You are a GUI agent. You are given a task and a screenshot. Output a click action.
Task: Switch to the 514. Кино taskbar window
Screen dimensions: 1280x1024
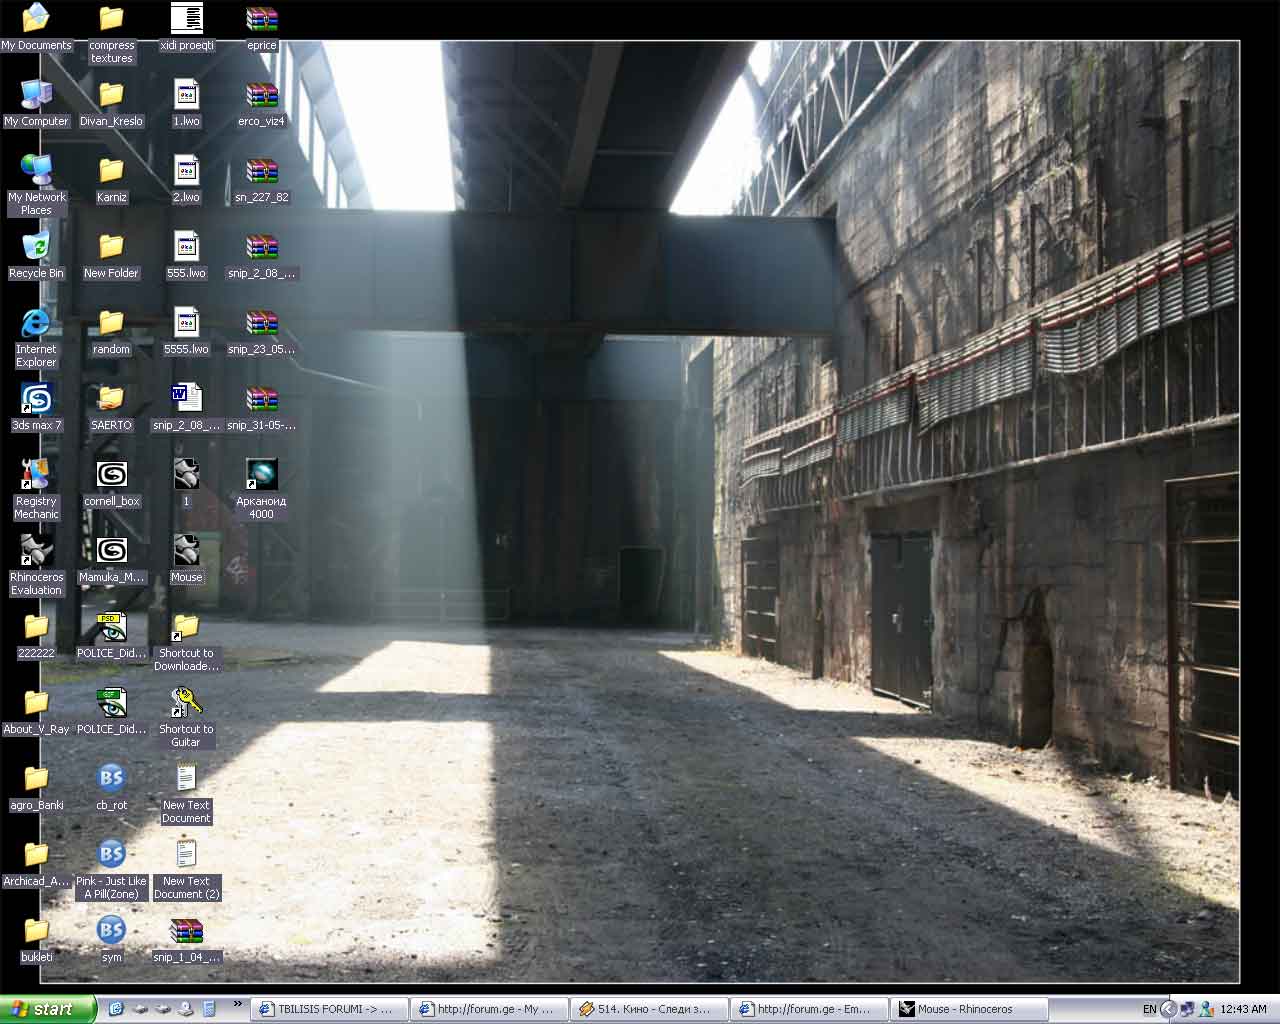648,1009
